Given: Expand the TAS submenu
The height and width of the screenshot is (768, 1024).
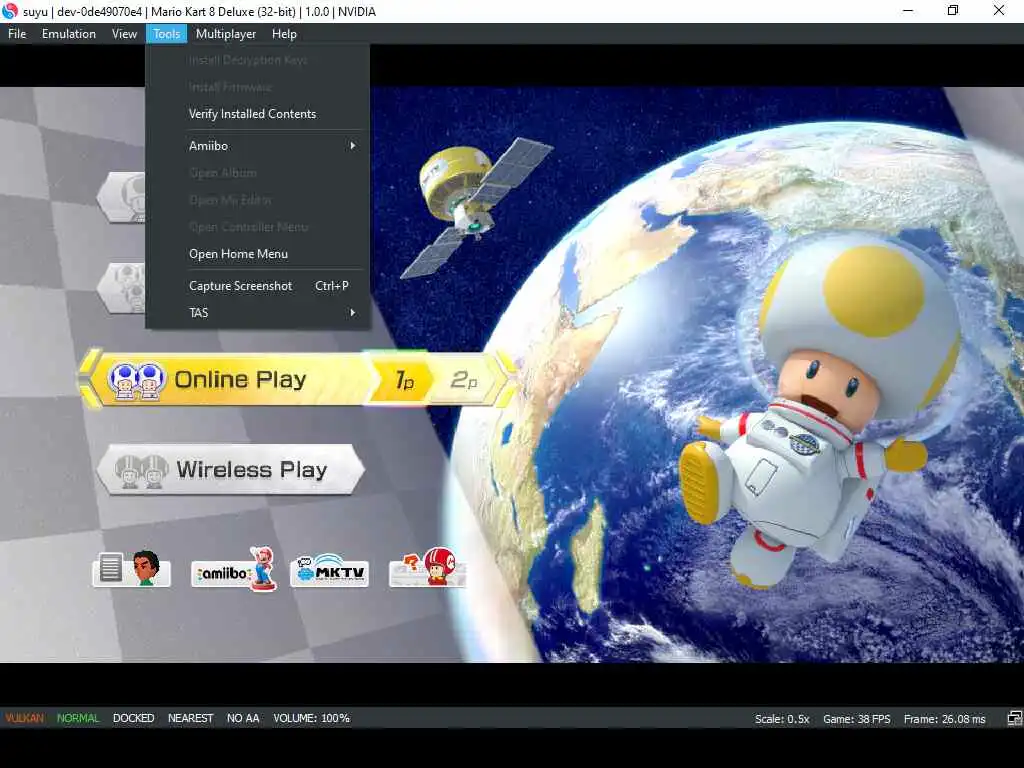Looking at the screenshot, I should (257, 313).
